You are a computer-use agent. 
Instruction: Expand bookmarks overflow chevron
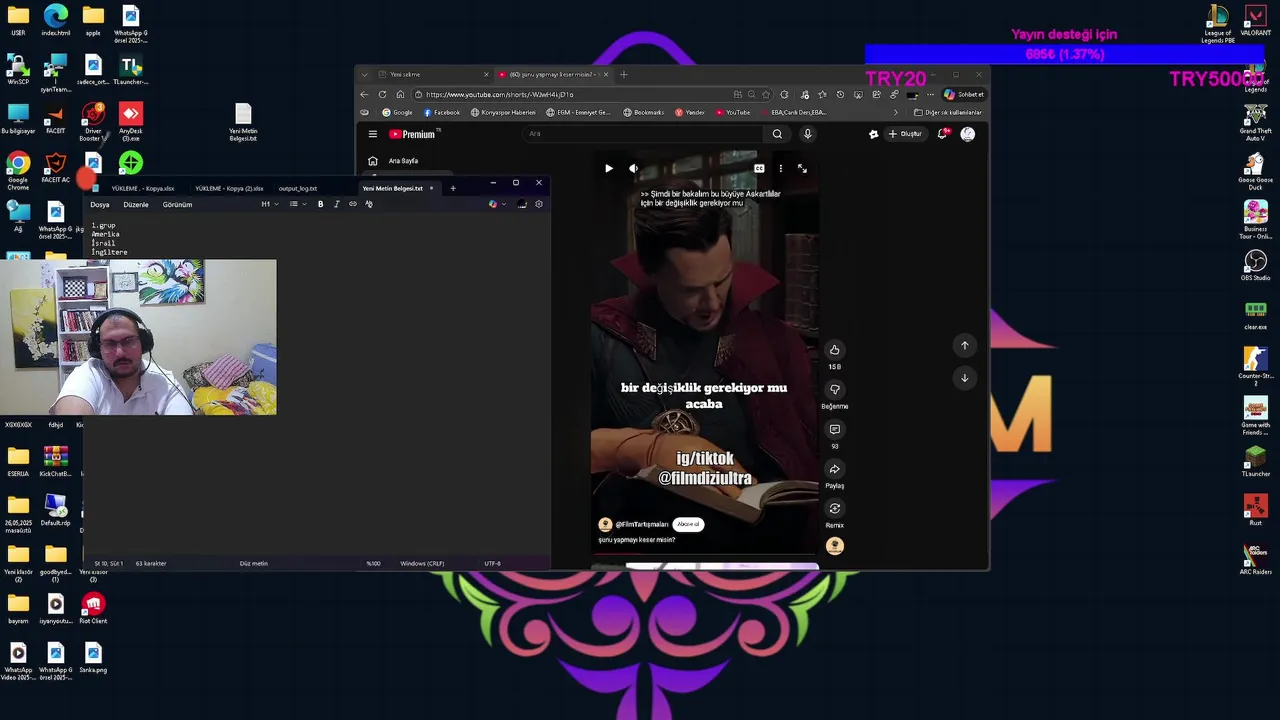coord(896,113)
